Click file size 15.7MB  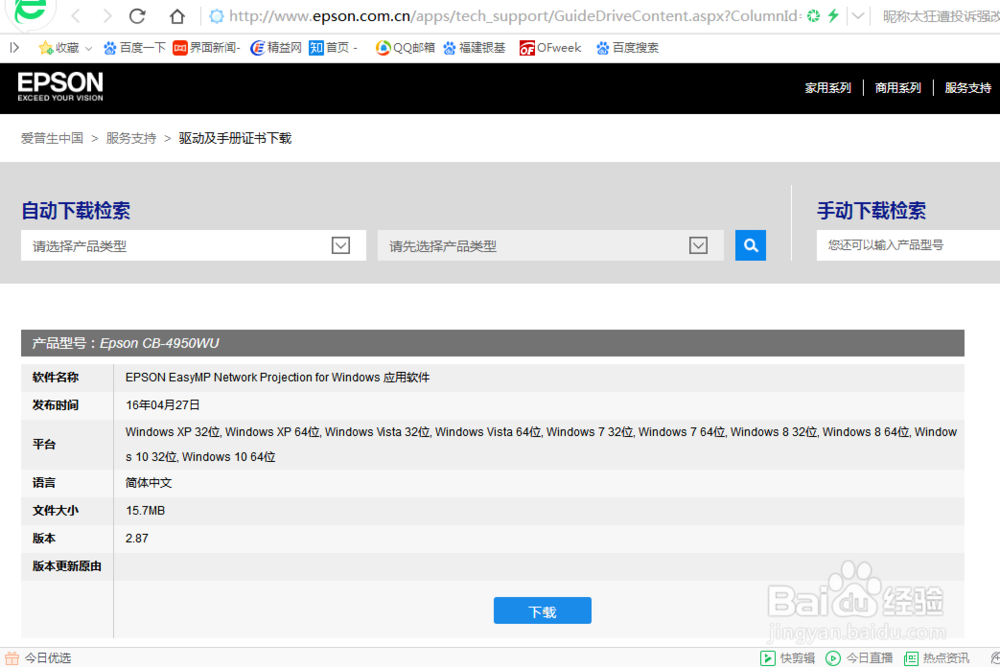[145, 511]
